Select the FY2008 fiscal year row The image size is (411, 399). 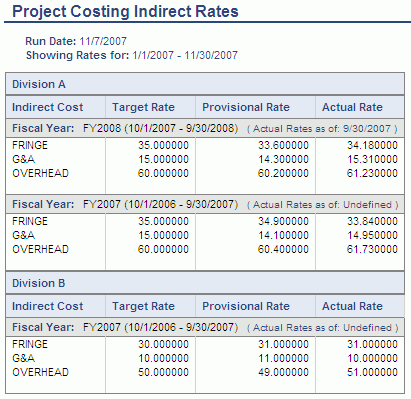(x=205, y=128)
